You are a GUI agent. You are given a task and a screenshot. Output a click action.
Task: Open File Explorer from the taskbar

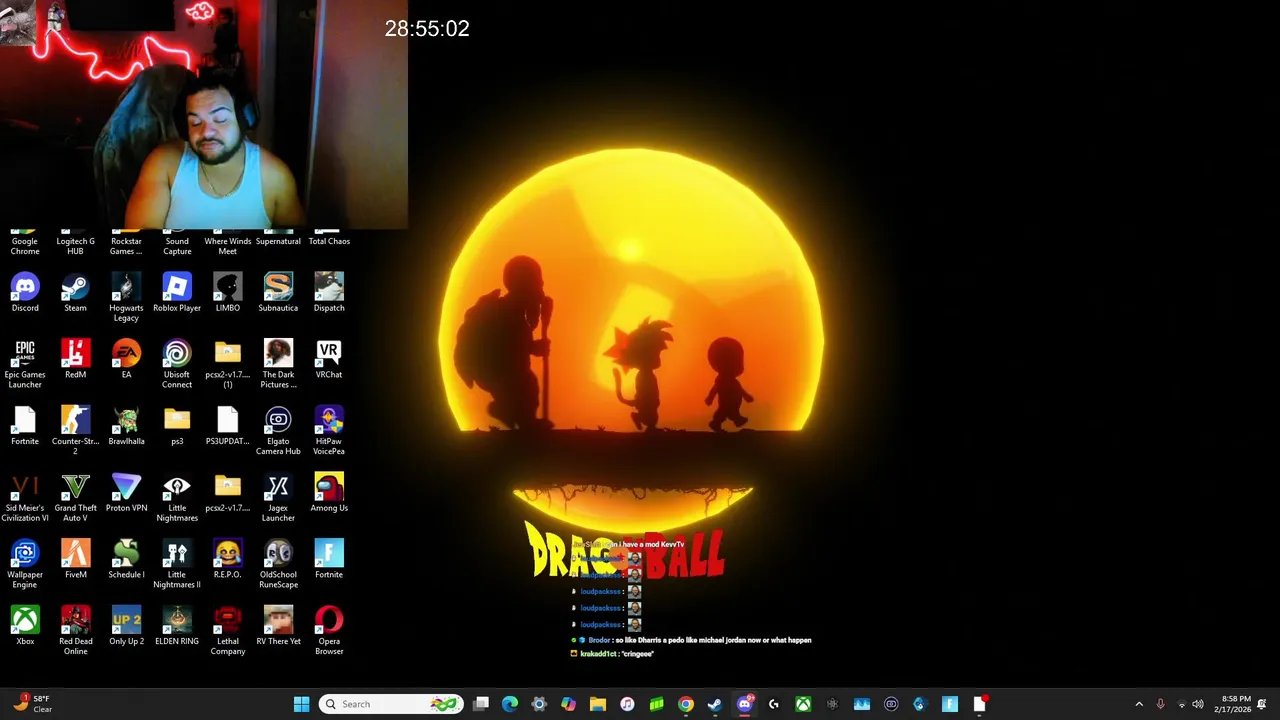tap(598, 704)
